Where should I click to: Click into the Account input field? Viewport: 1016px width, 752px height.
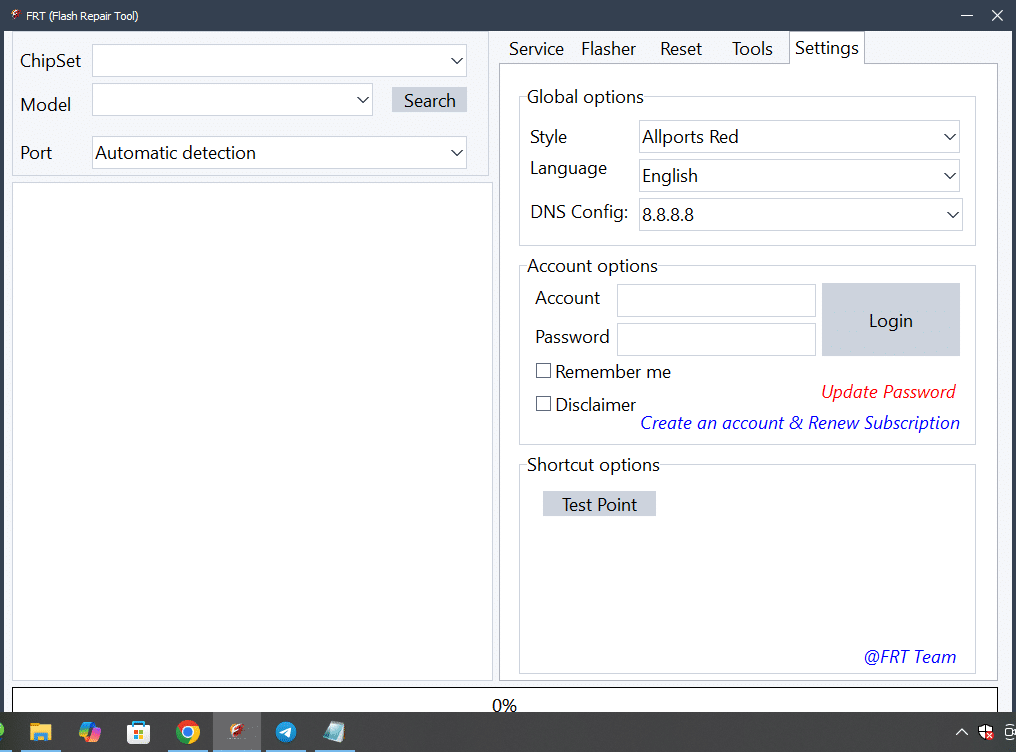point(716,300)
